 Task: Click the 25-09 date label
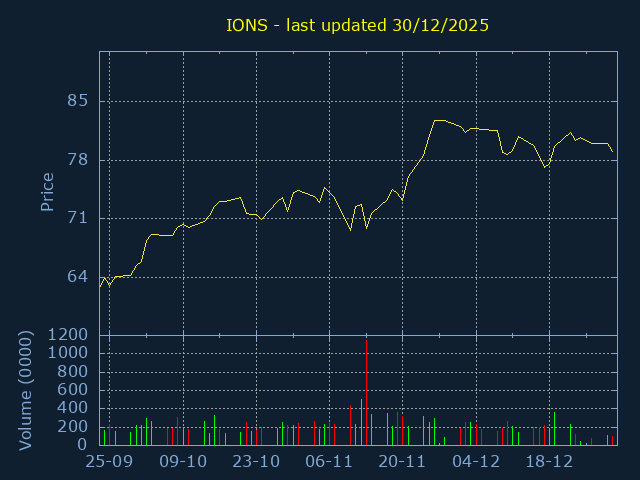(109, 462)
